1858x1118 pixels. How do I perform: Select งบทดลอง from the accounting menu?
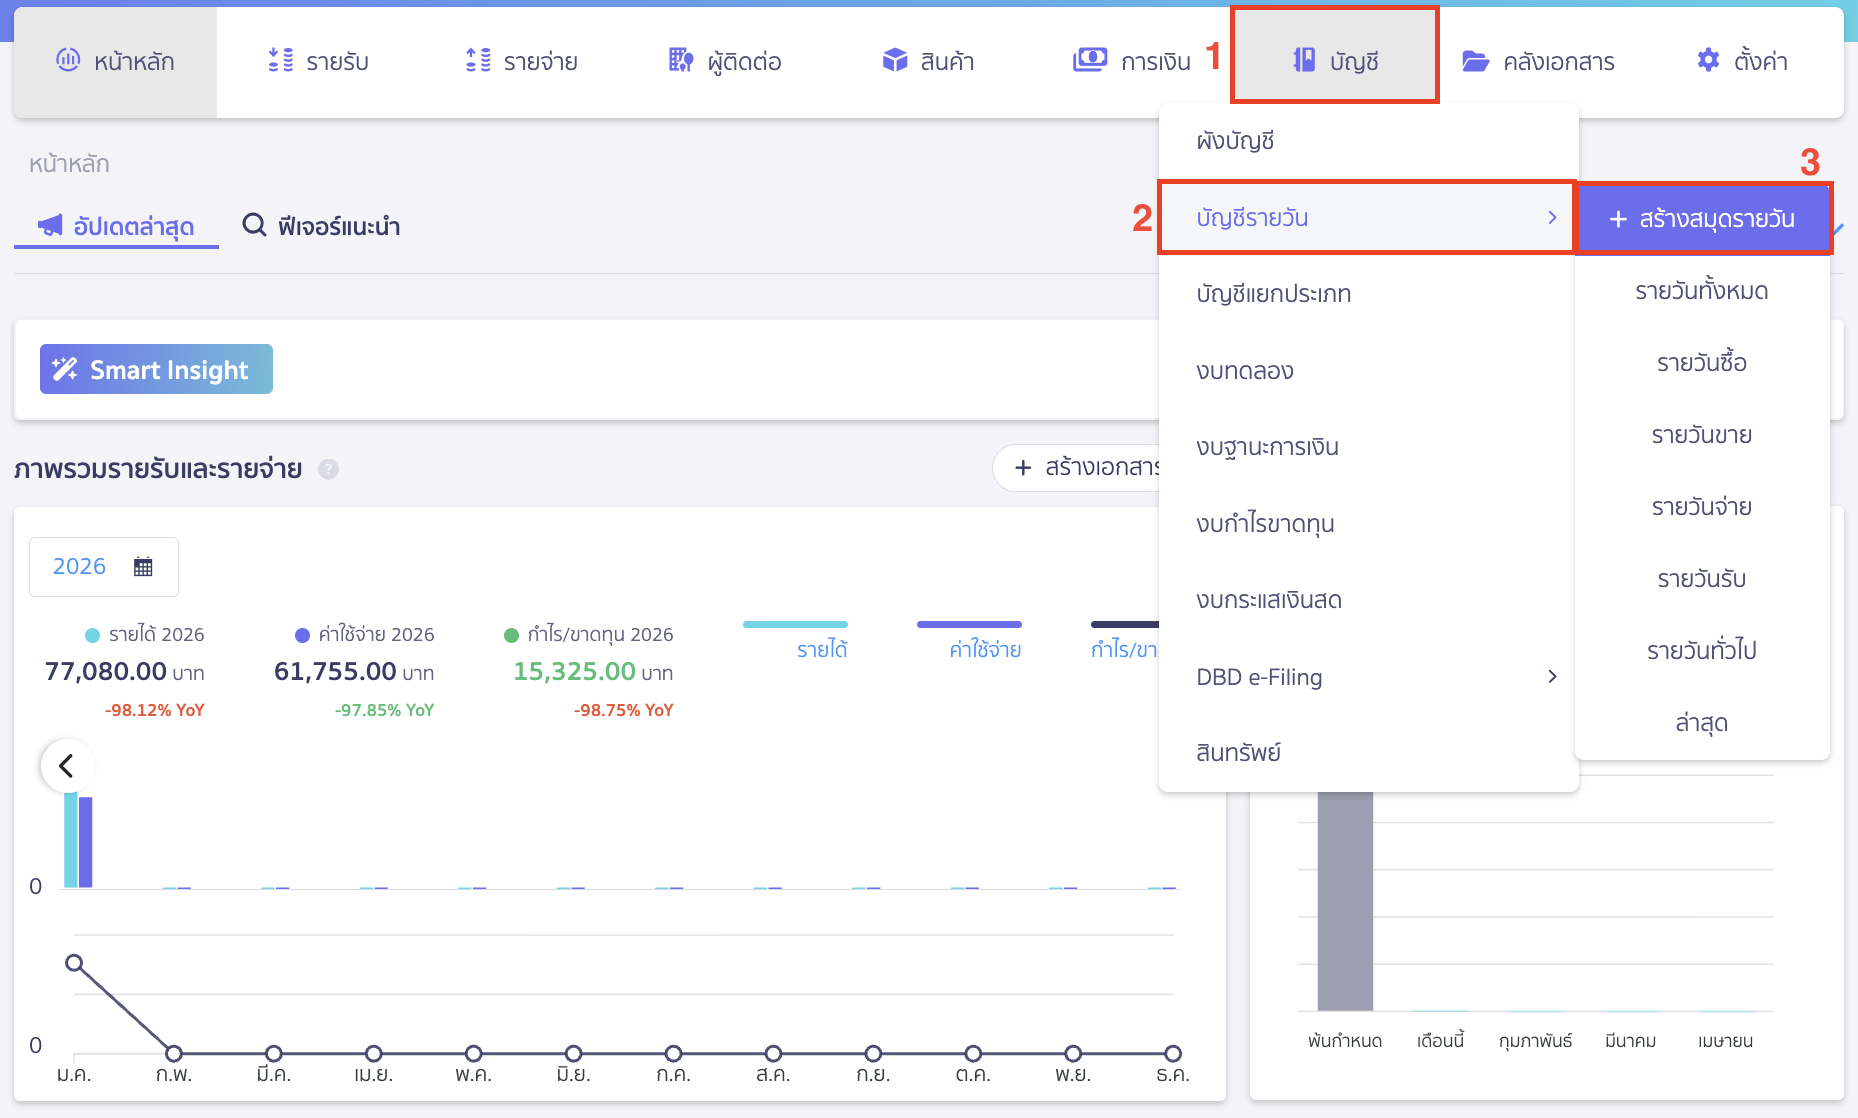pyautogui.click(x=1245, y=371)
